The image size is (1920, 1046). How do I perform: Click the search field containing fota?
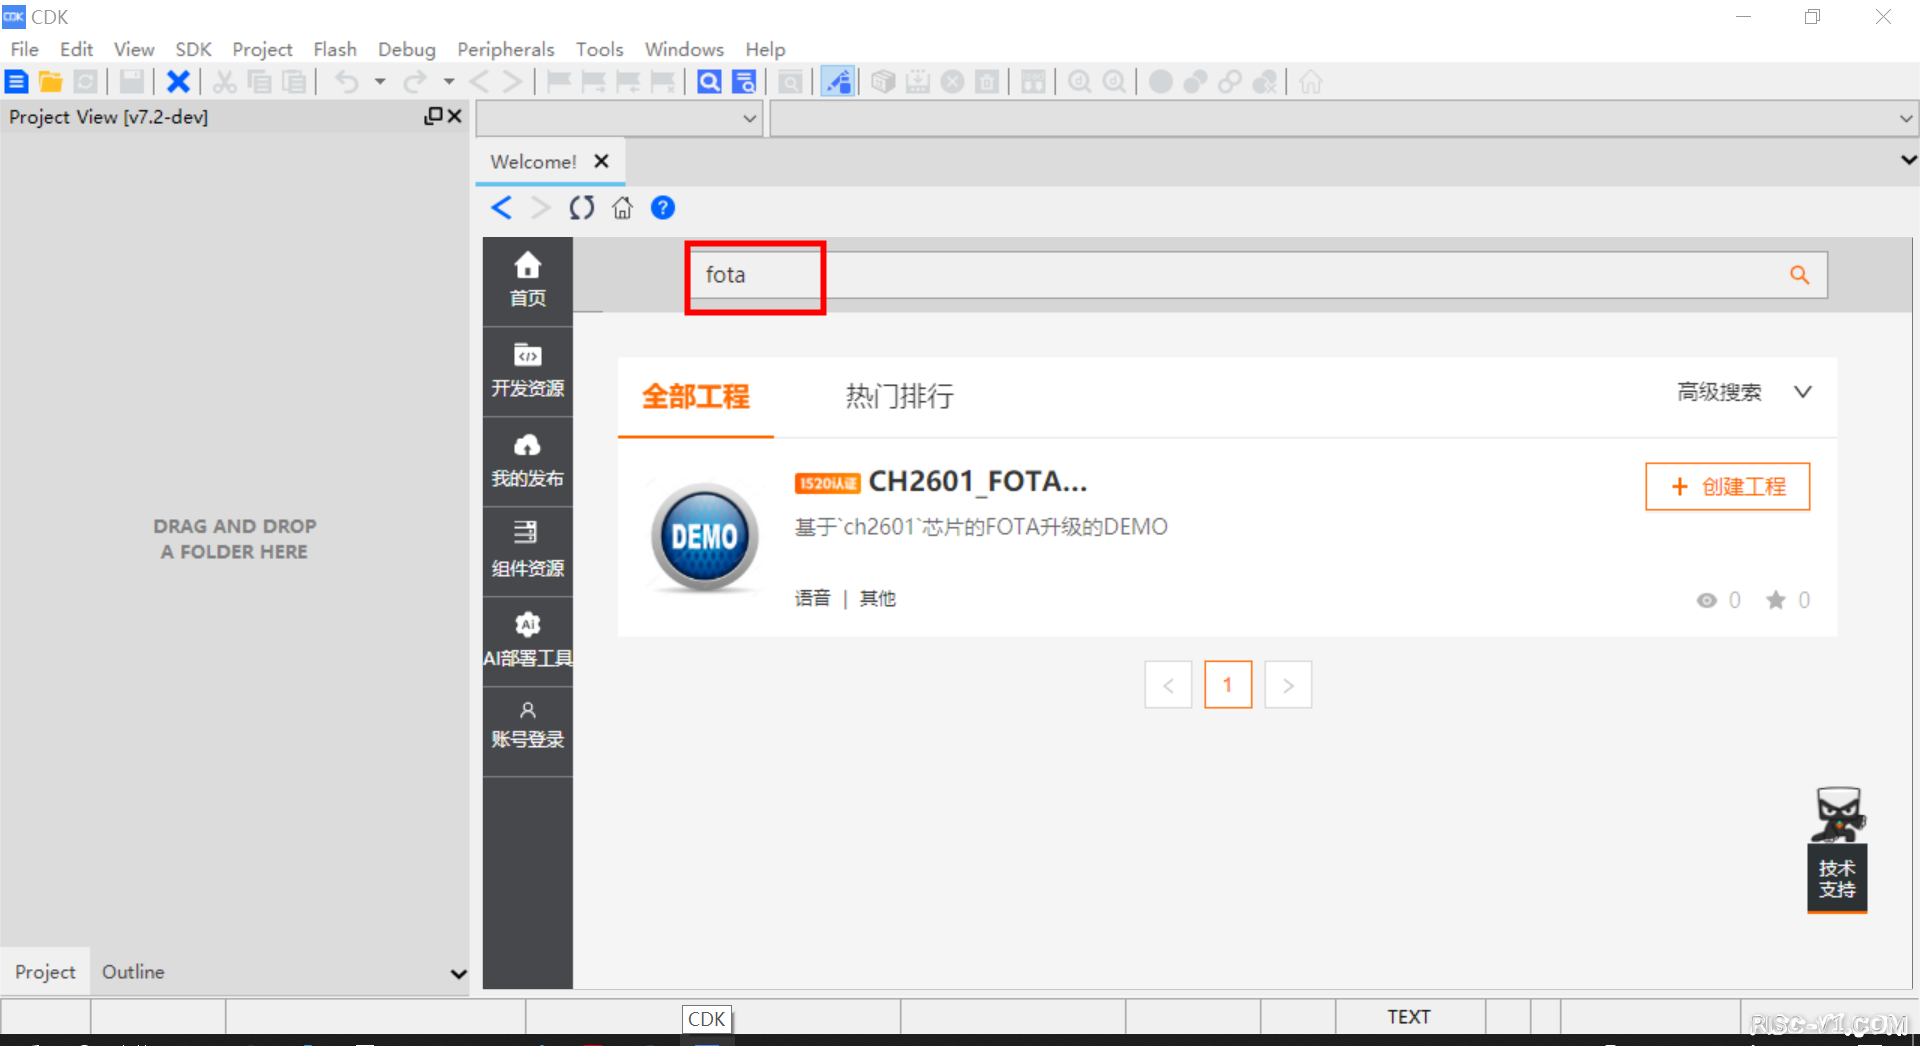coord(1200,275)
